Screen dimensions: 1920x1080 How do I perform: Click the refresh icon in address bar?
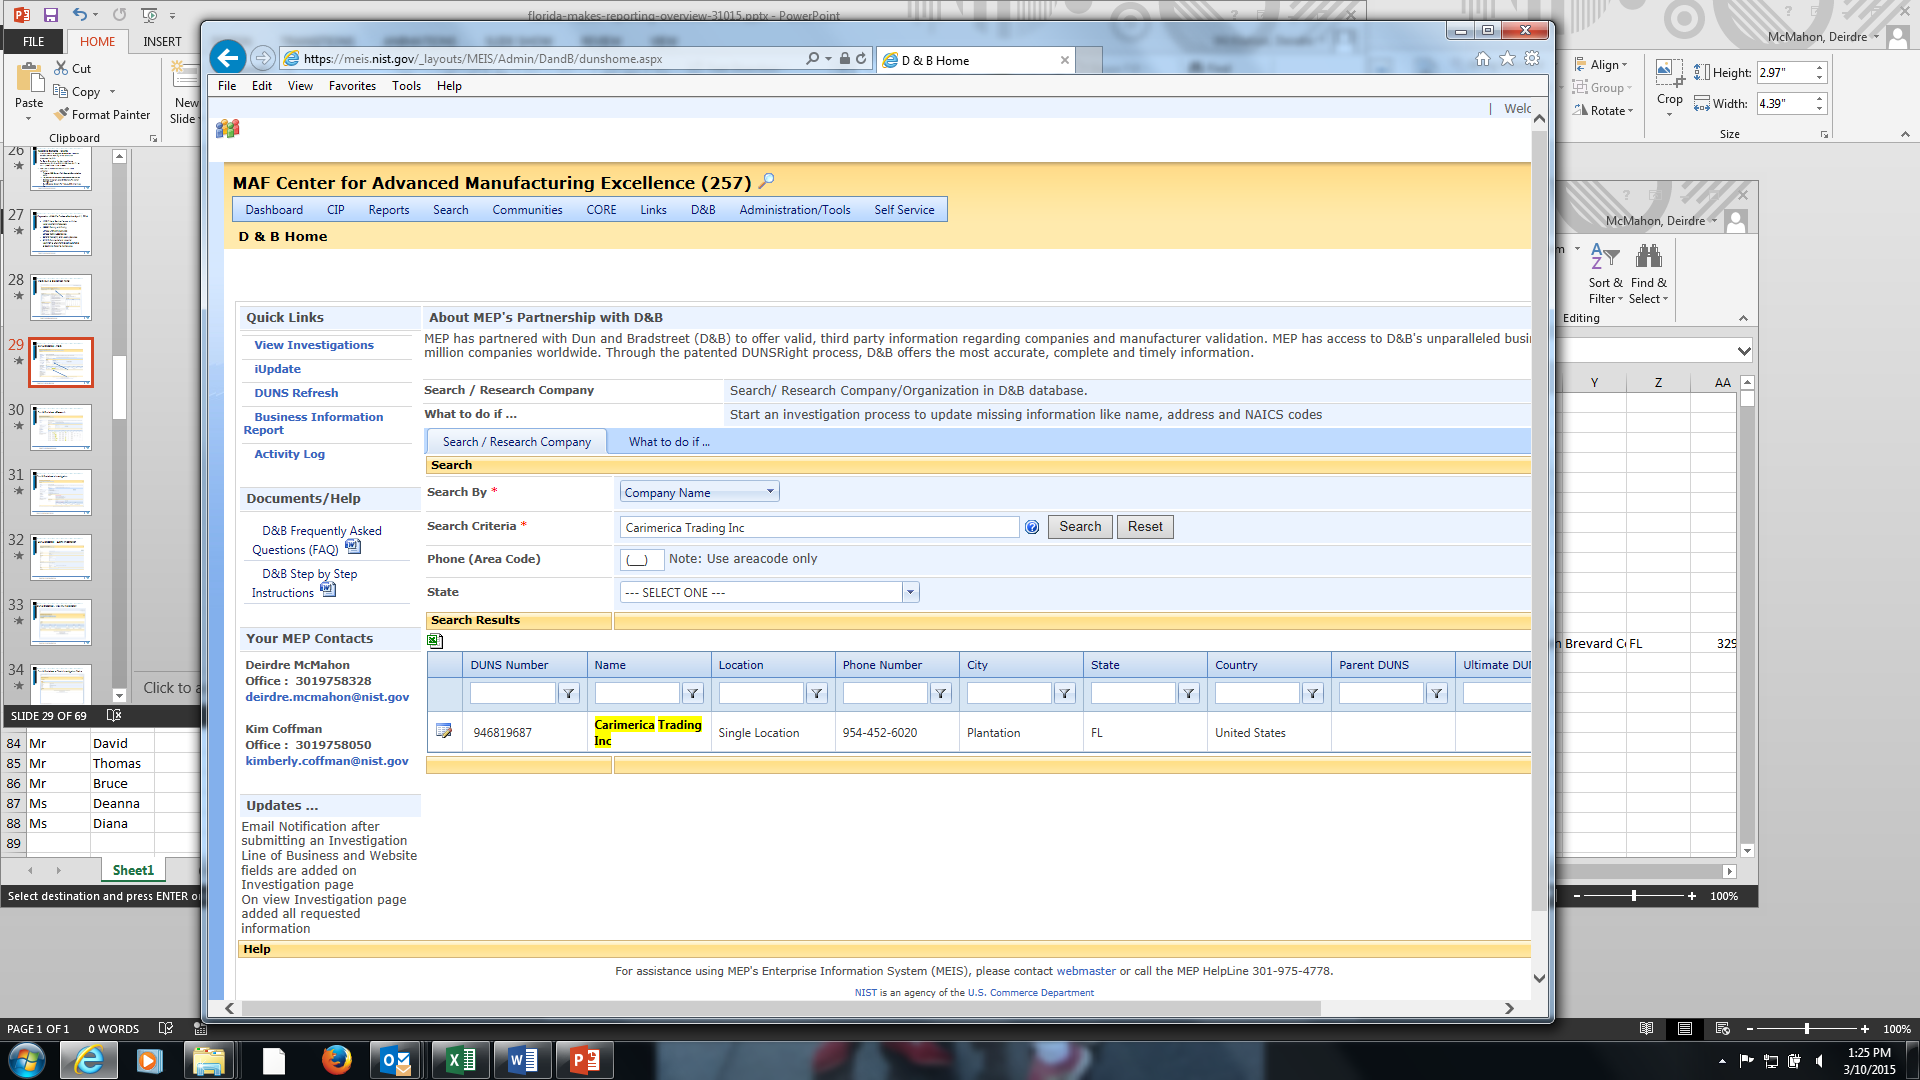click(861, 59)
